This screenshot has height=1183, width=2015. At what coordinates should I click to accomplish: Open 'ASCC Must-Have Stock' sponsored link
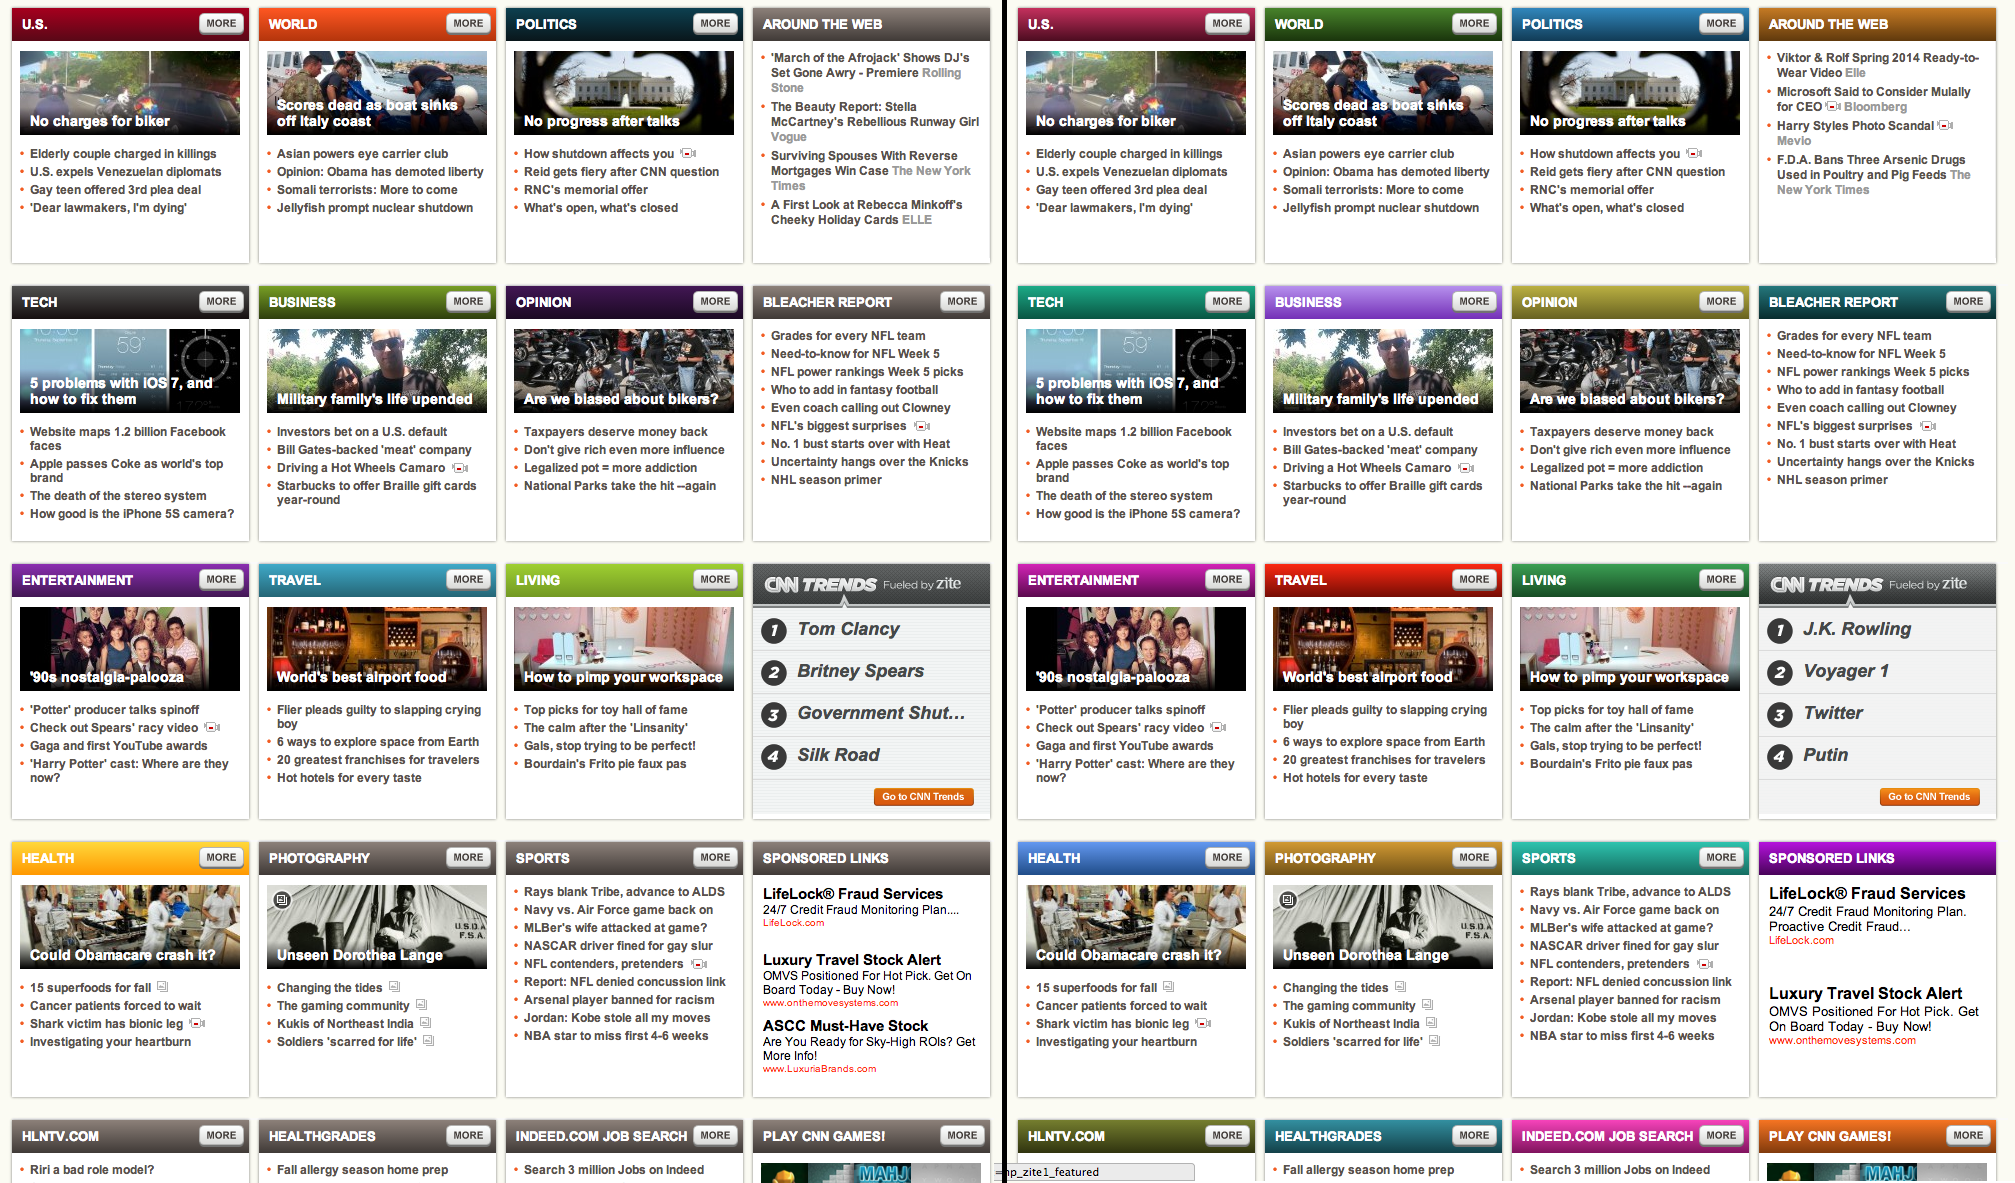click(x=846, y=1026)
